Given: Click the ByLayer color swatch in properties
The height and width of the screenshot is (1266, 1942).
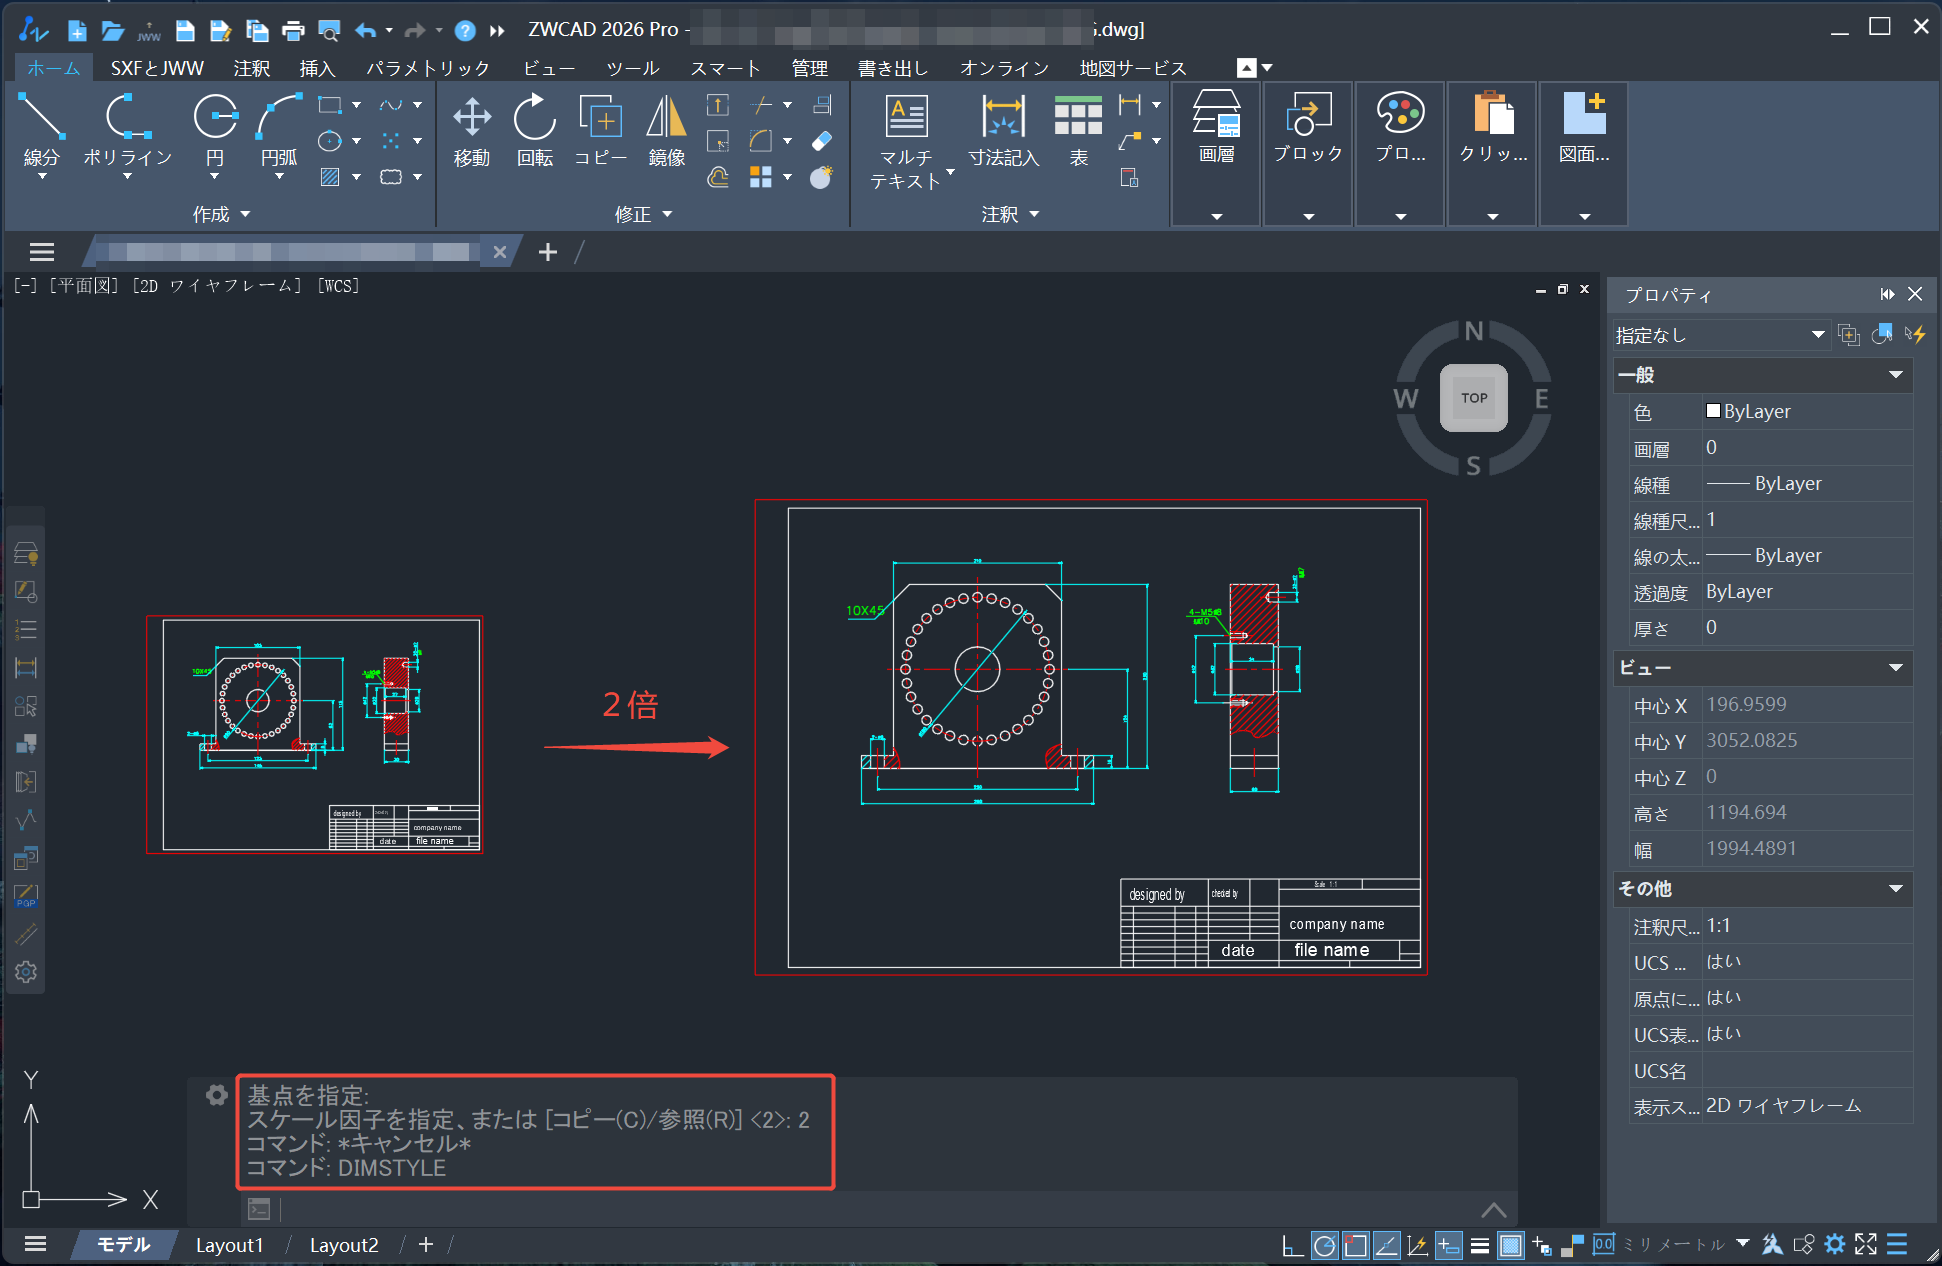Looking at the screenshot, I should 1714,411.
